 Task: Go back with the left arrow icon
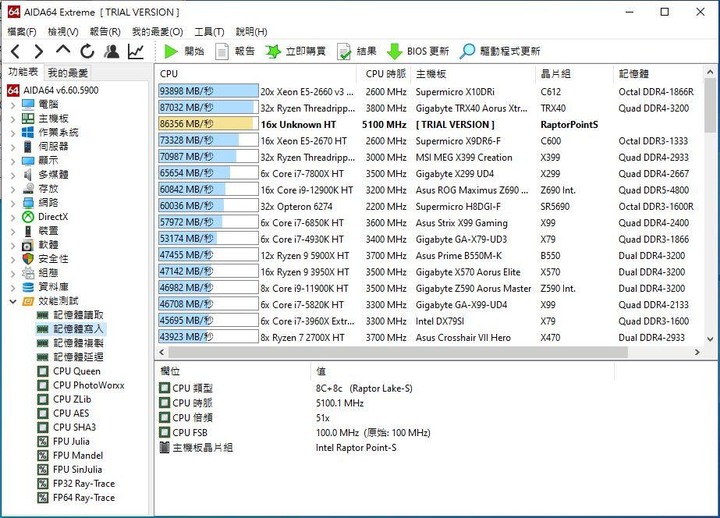pos(15,51)
